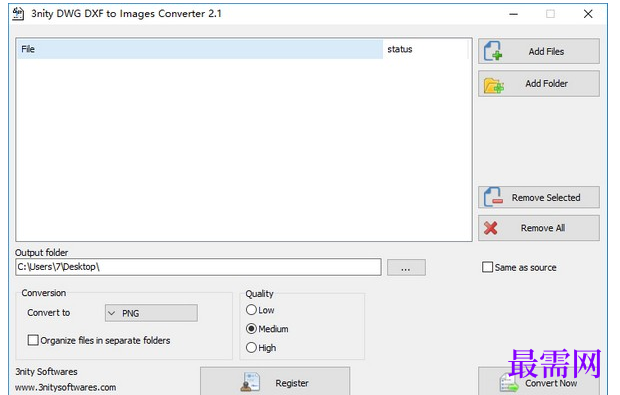Image resolution: width=620 pixels, height=395 pixels.
Task: Select Medium quality radio button
Action: point(251,329)
